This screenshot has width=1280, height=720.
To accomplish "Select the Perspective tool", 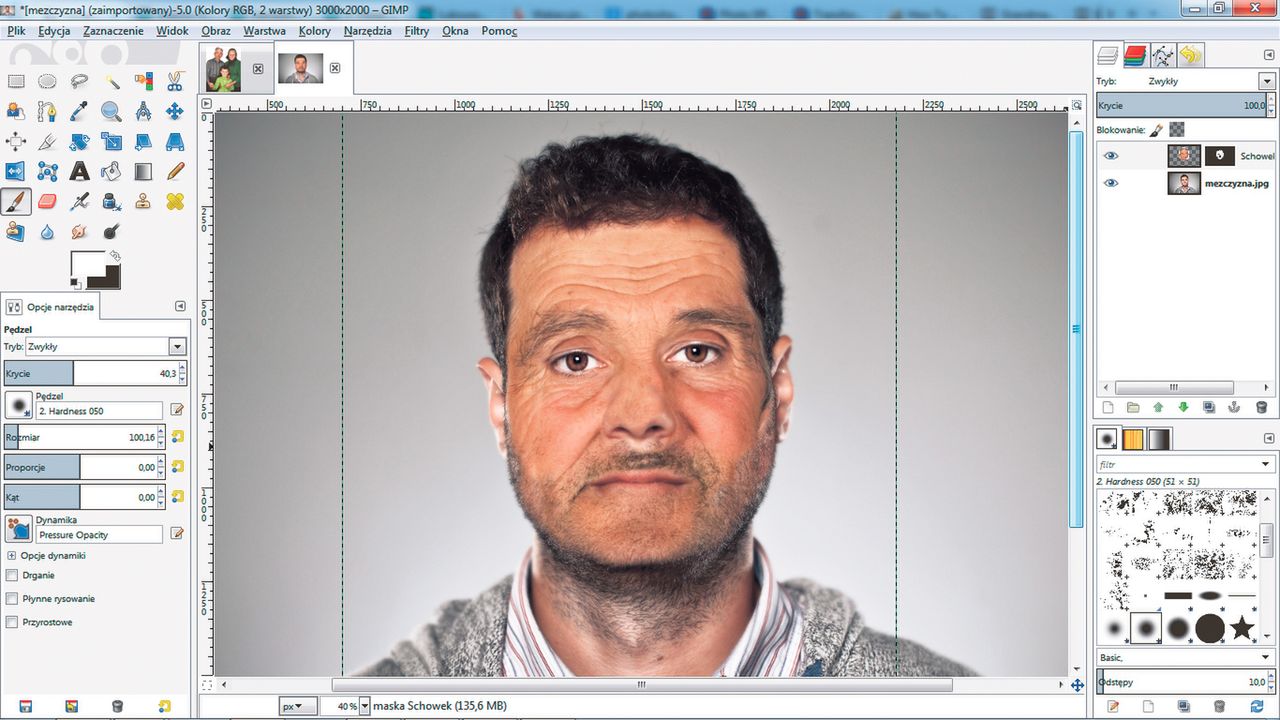I will (x=175, y=141).
